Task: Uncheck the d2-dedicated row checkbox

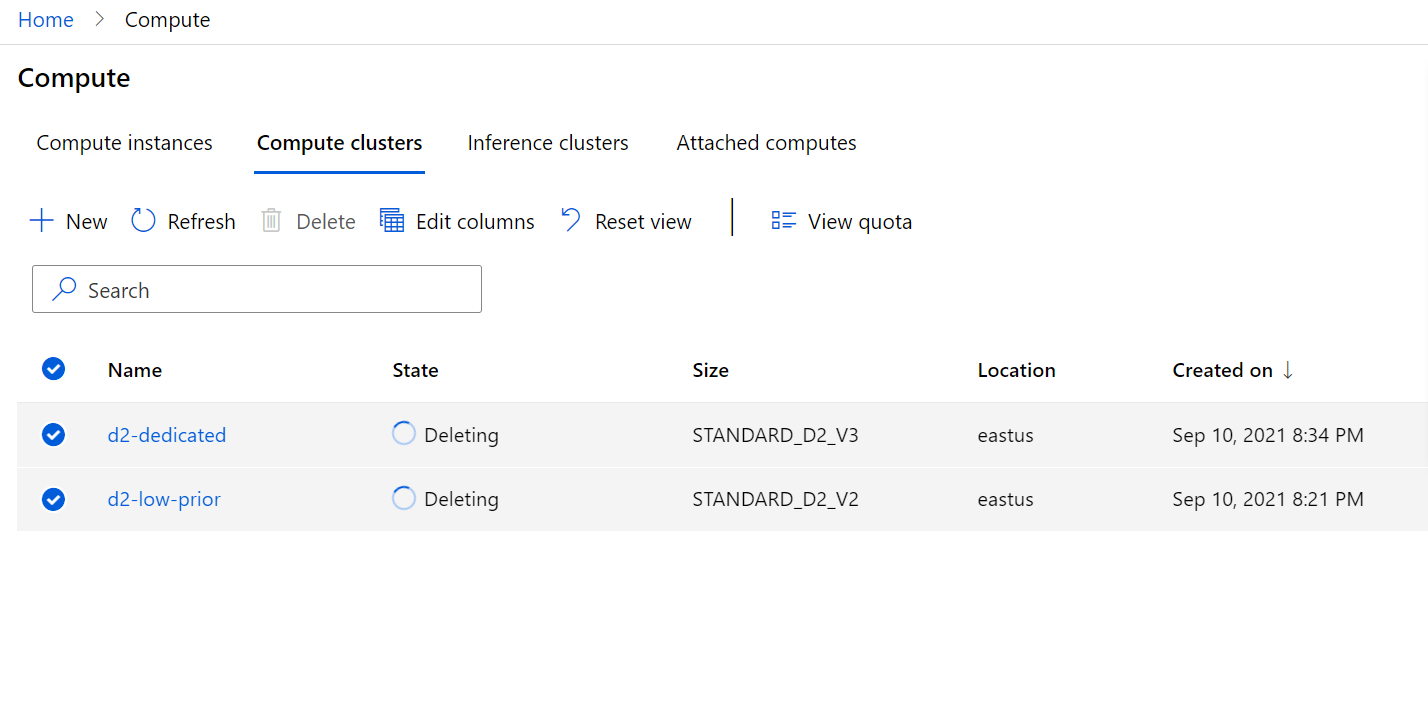Action: click(x=53, y=434)
